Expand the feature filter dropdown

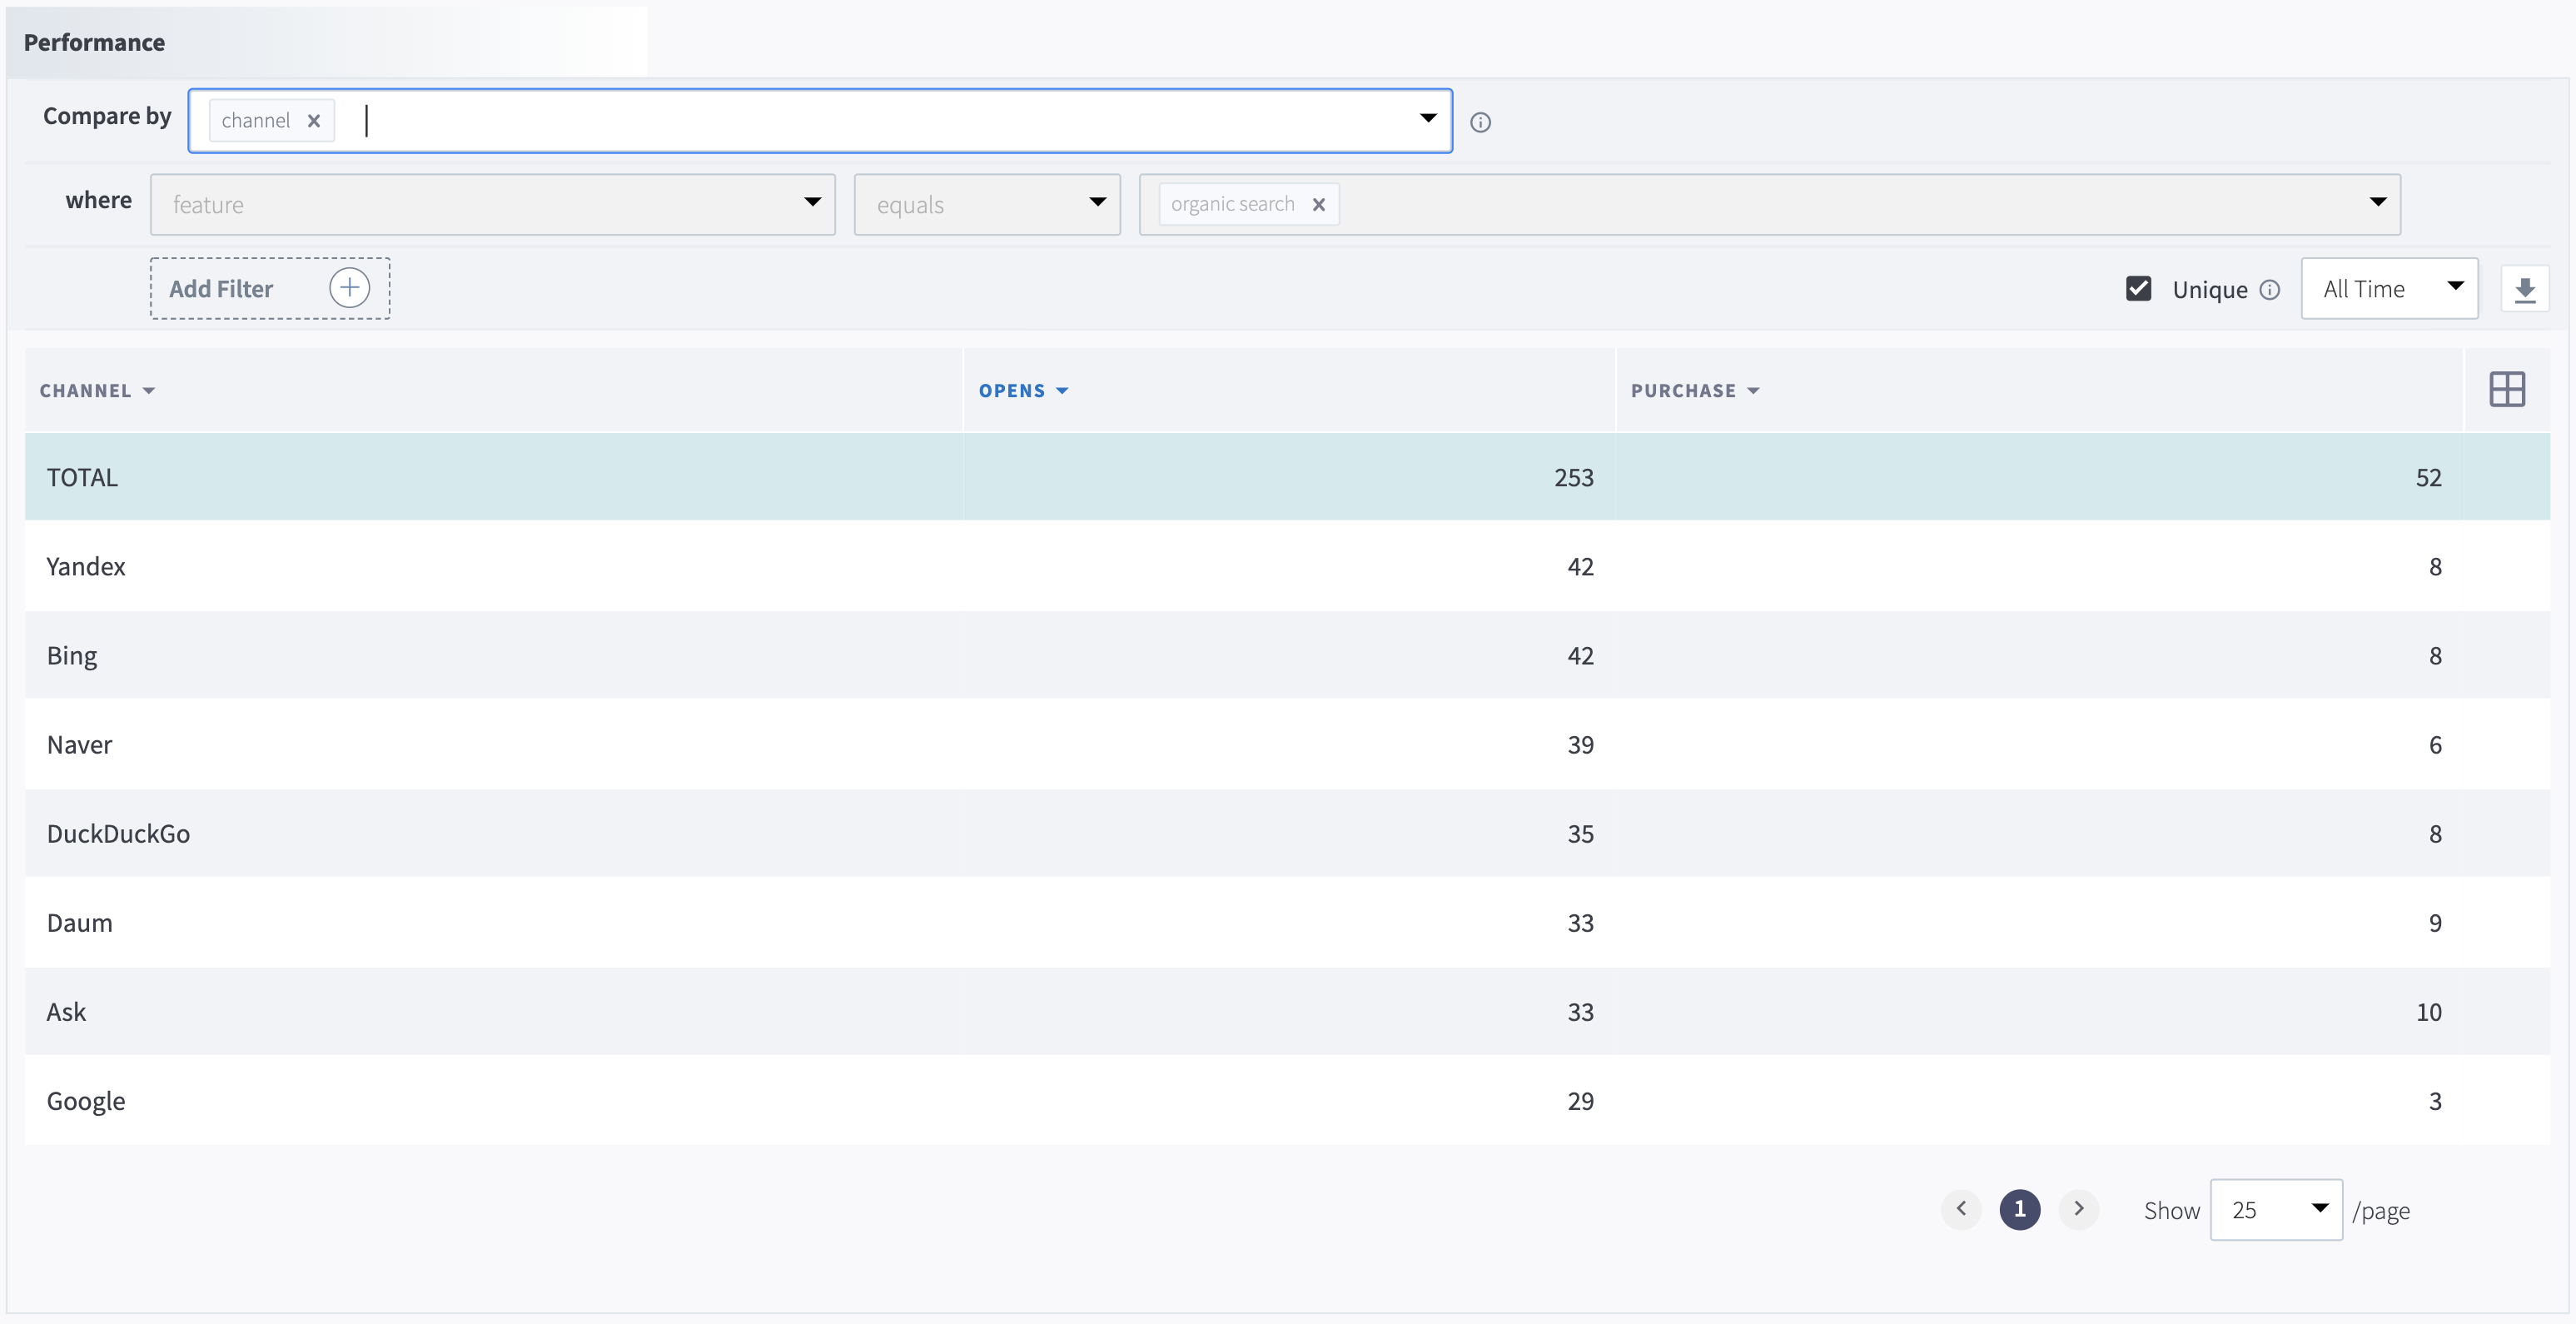(x=812, y=203)
